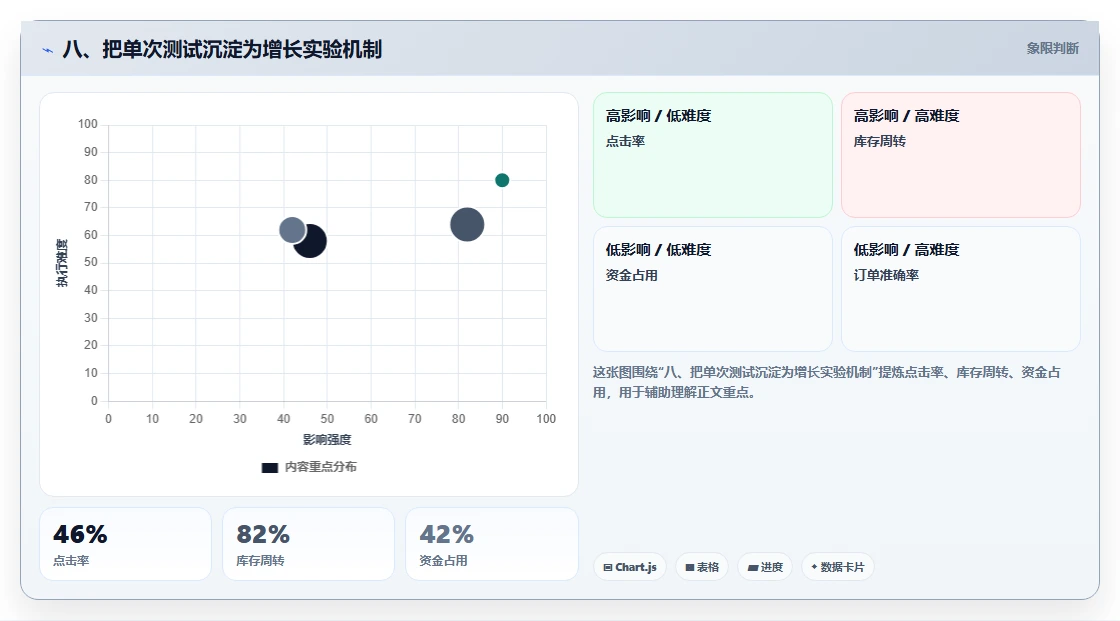Click the lightning icon beside the section title
Image resolution: width=1120 pixels, height=621 pixels.
coord(48,50)
